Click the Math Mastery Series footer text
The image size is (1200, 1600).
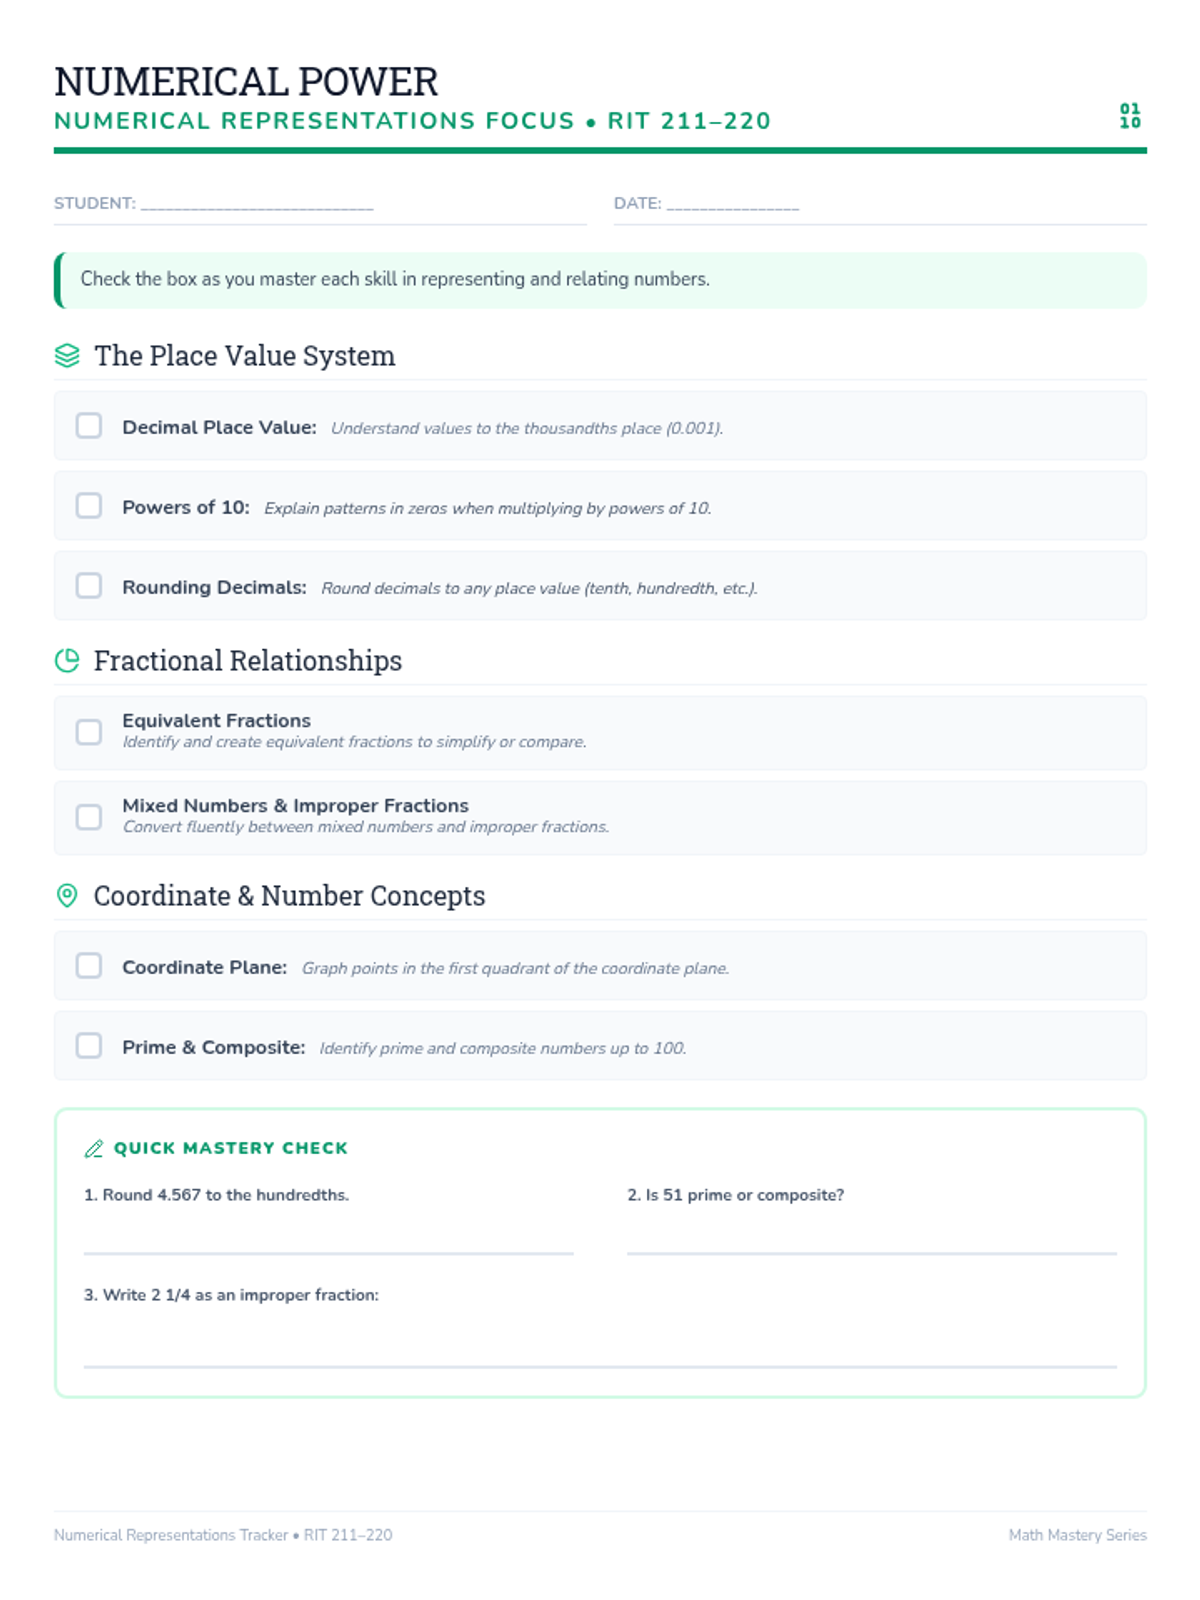pyautogui.click(x=1077, y=1535)
